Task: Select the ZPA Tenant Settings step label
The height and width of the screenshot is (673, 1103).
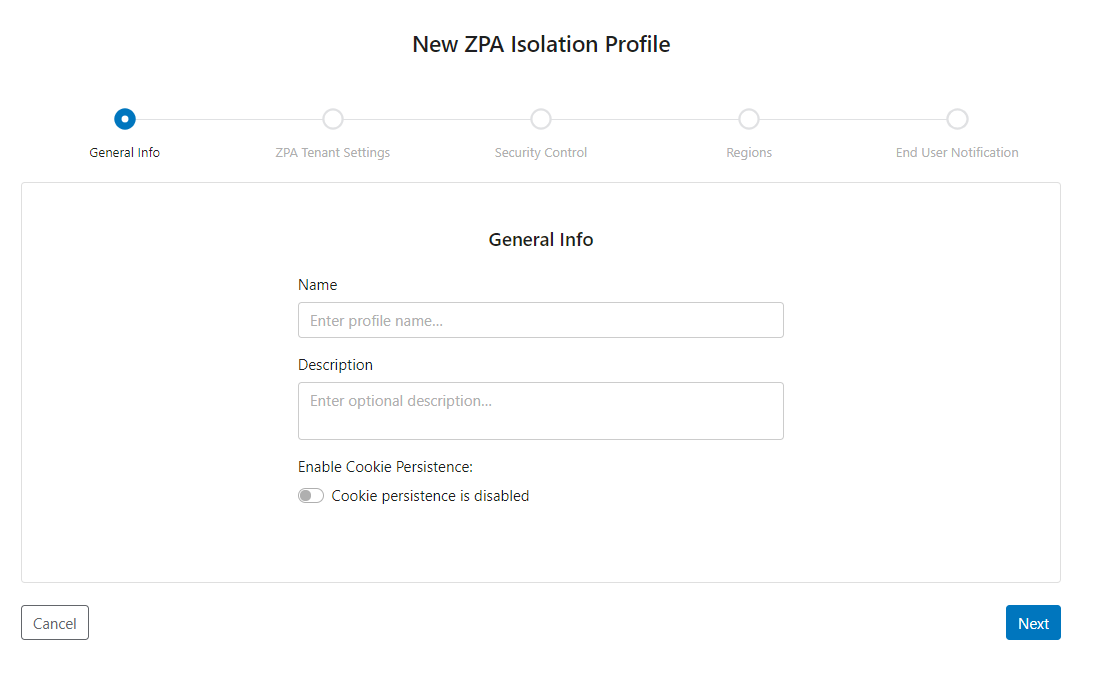Action: point(332,152)
